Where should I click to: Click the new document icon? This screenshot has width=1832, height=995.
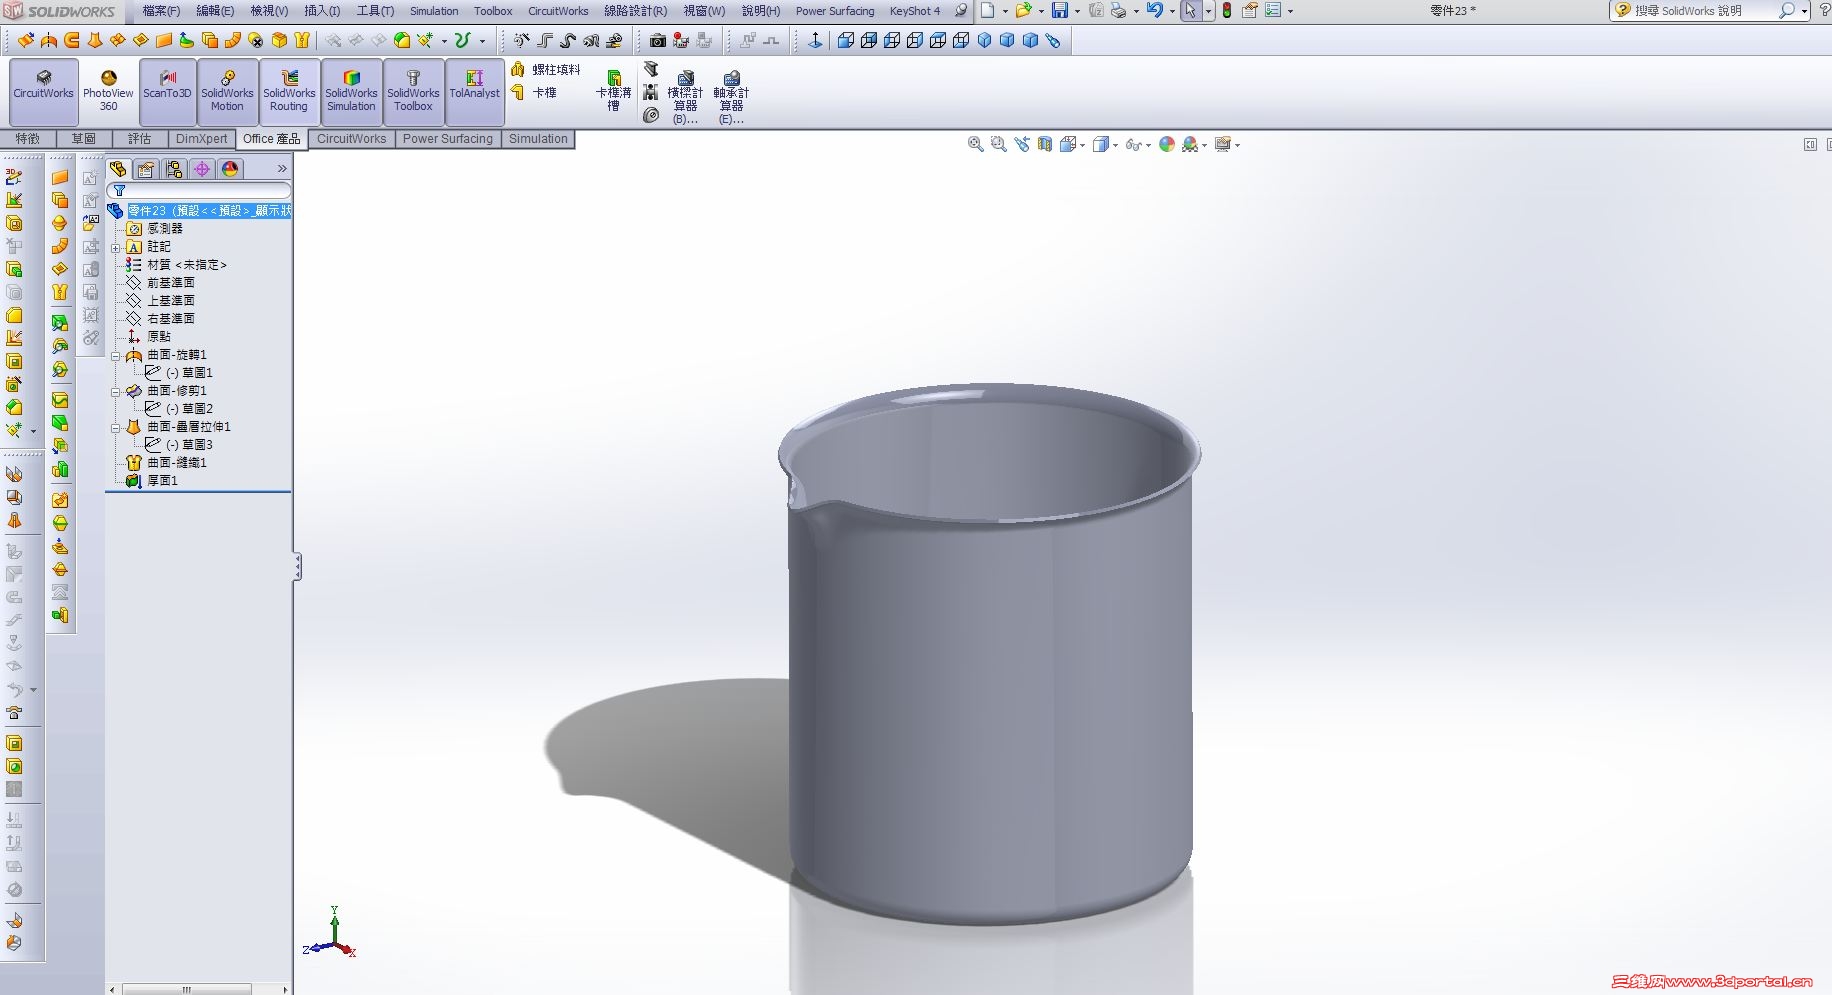(x=987, y=11)
